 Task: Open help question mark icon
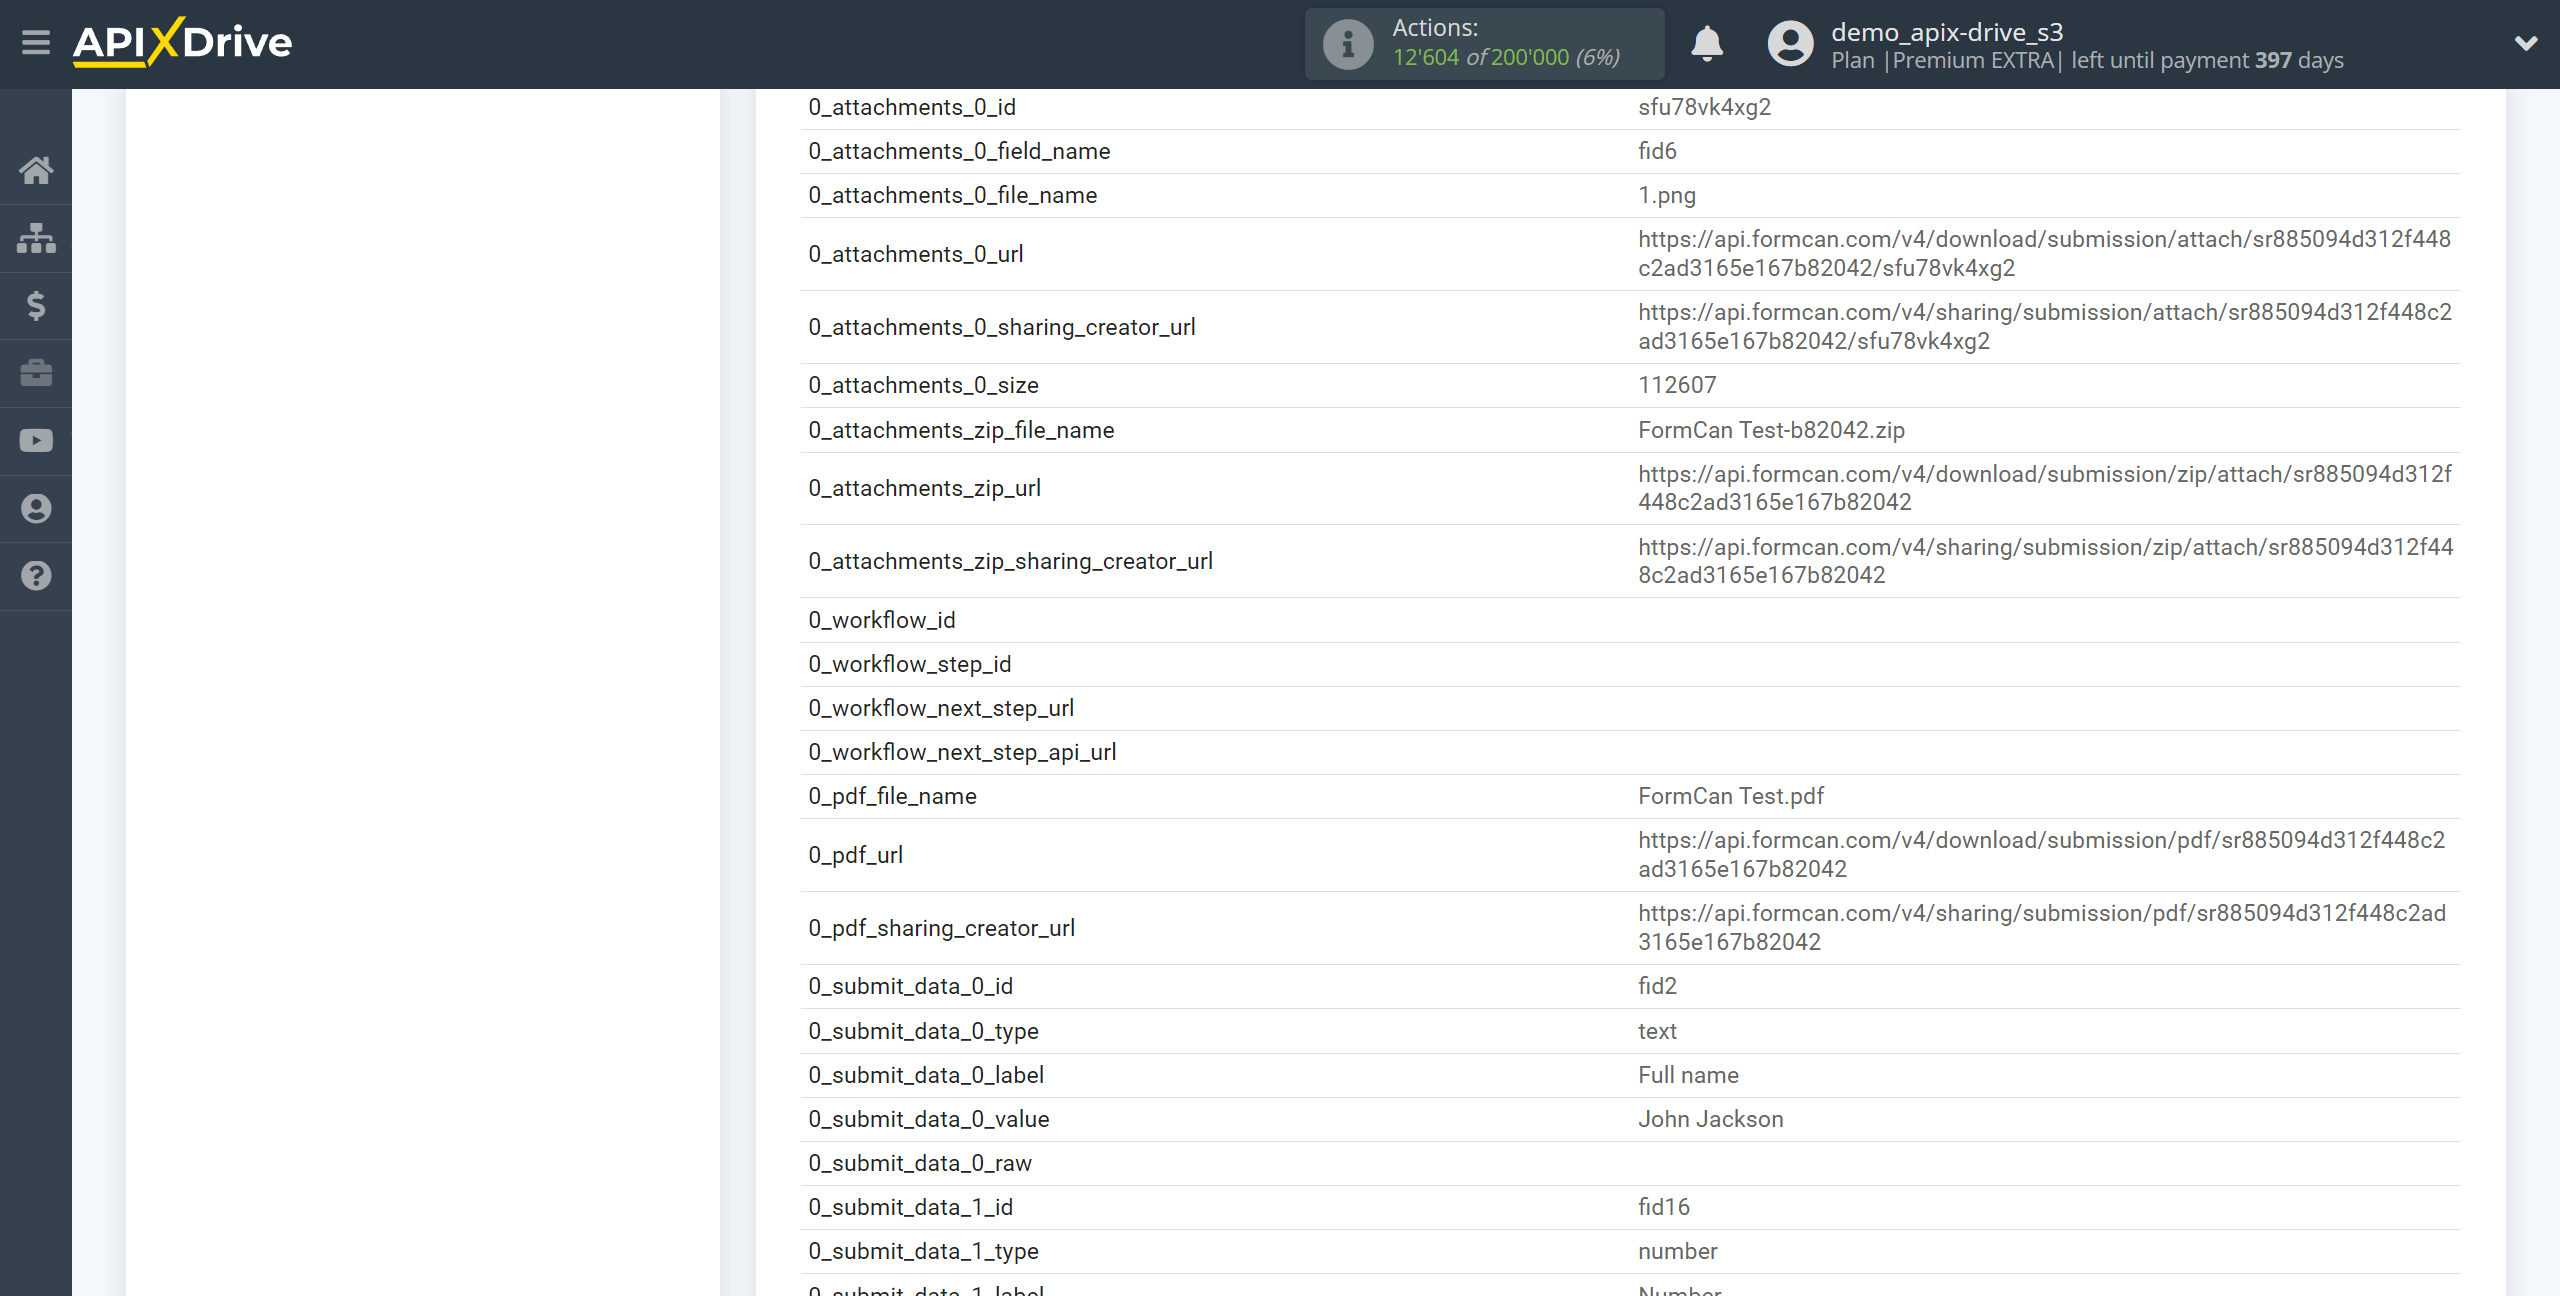(x=36, y=576)
